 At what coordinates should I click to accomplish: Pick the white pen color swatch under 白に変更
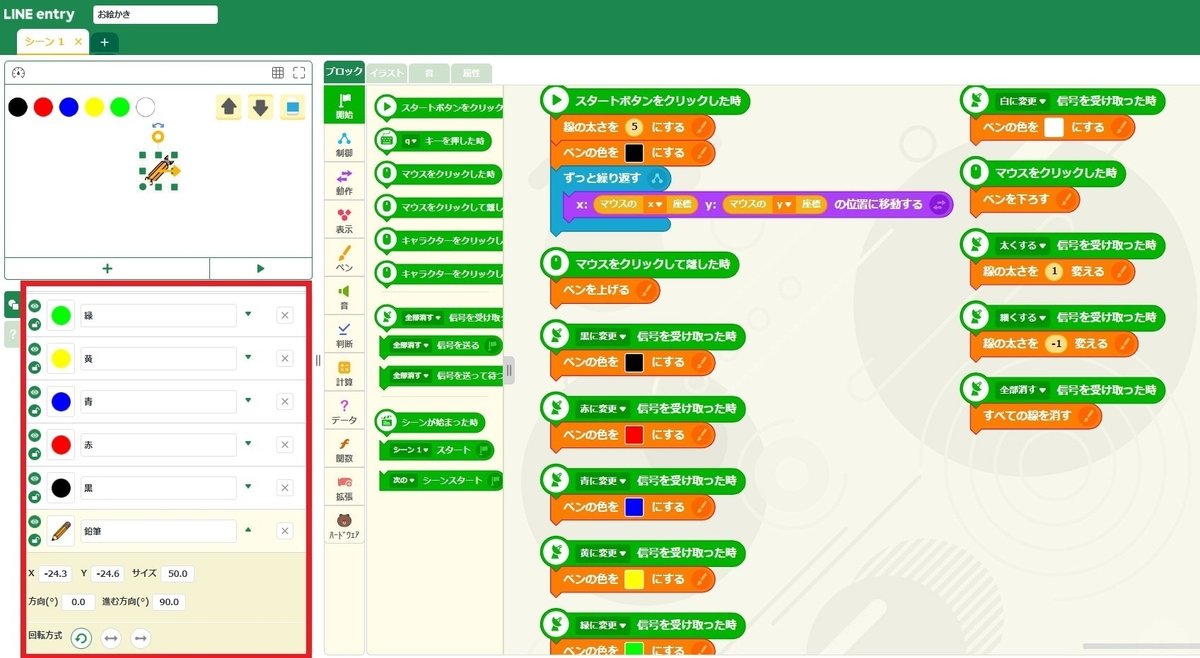click(1053, 127)
